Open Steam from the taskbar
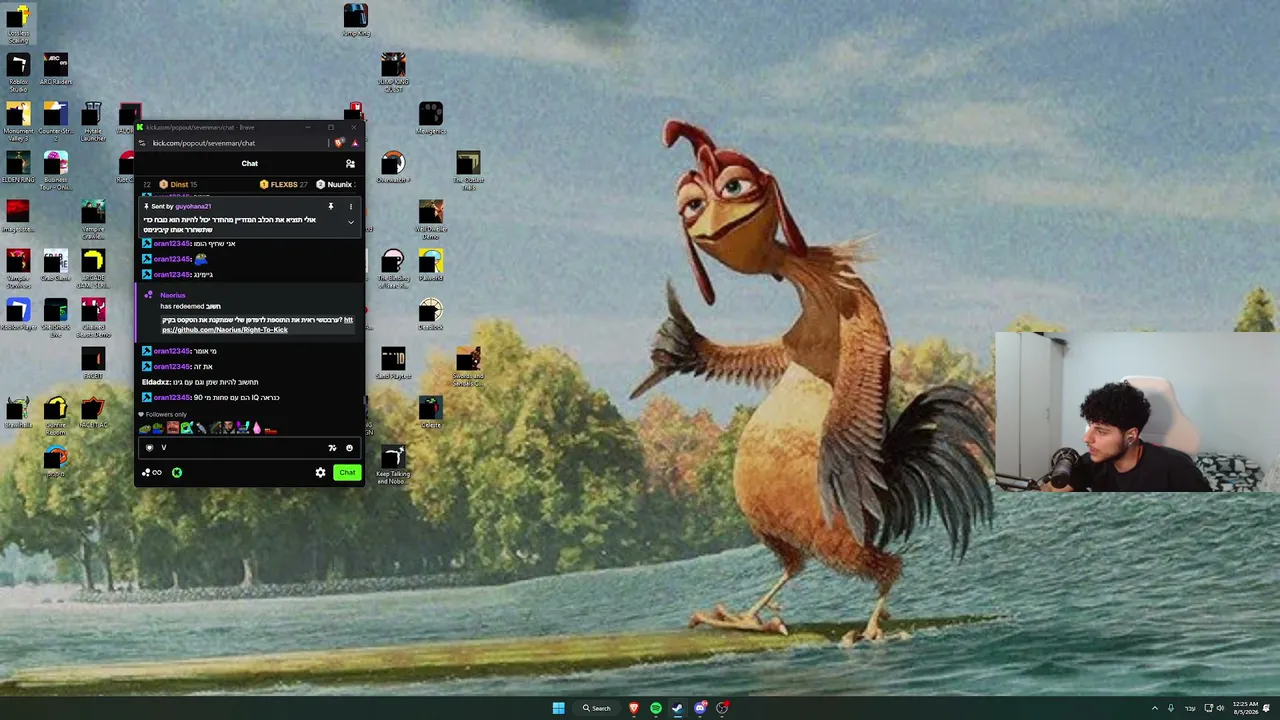Image resolution: width=1280 pixels, height=720 pixels. point(678,708)
